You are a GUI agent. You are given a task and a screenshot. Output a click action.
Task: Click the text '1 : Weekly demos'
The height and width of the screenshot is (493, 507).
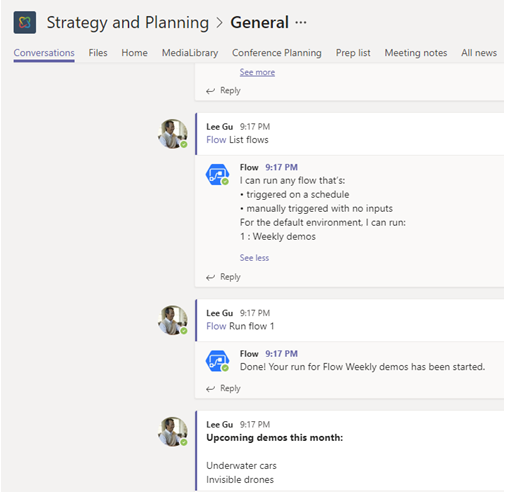point(278,237)
